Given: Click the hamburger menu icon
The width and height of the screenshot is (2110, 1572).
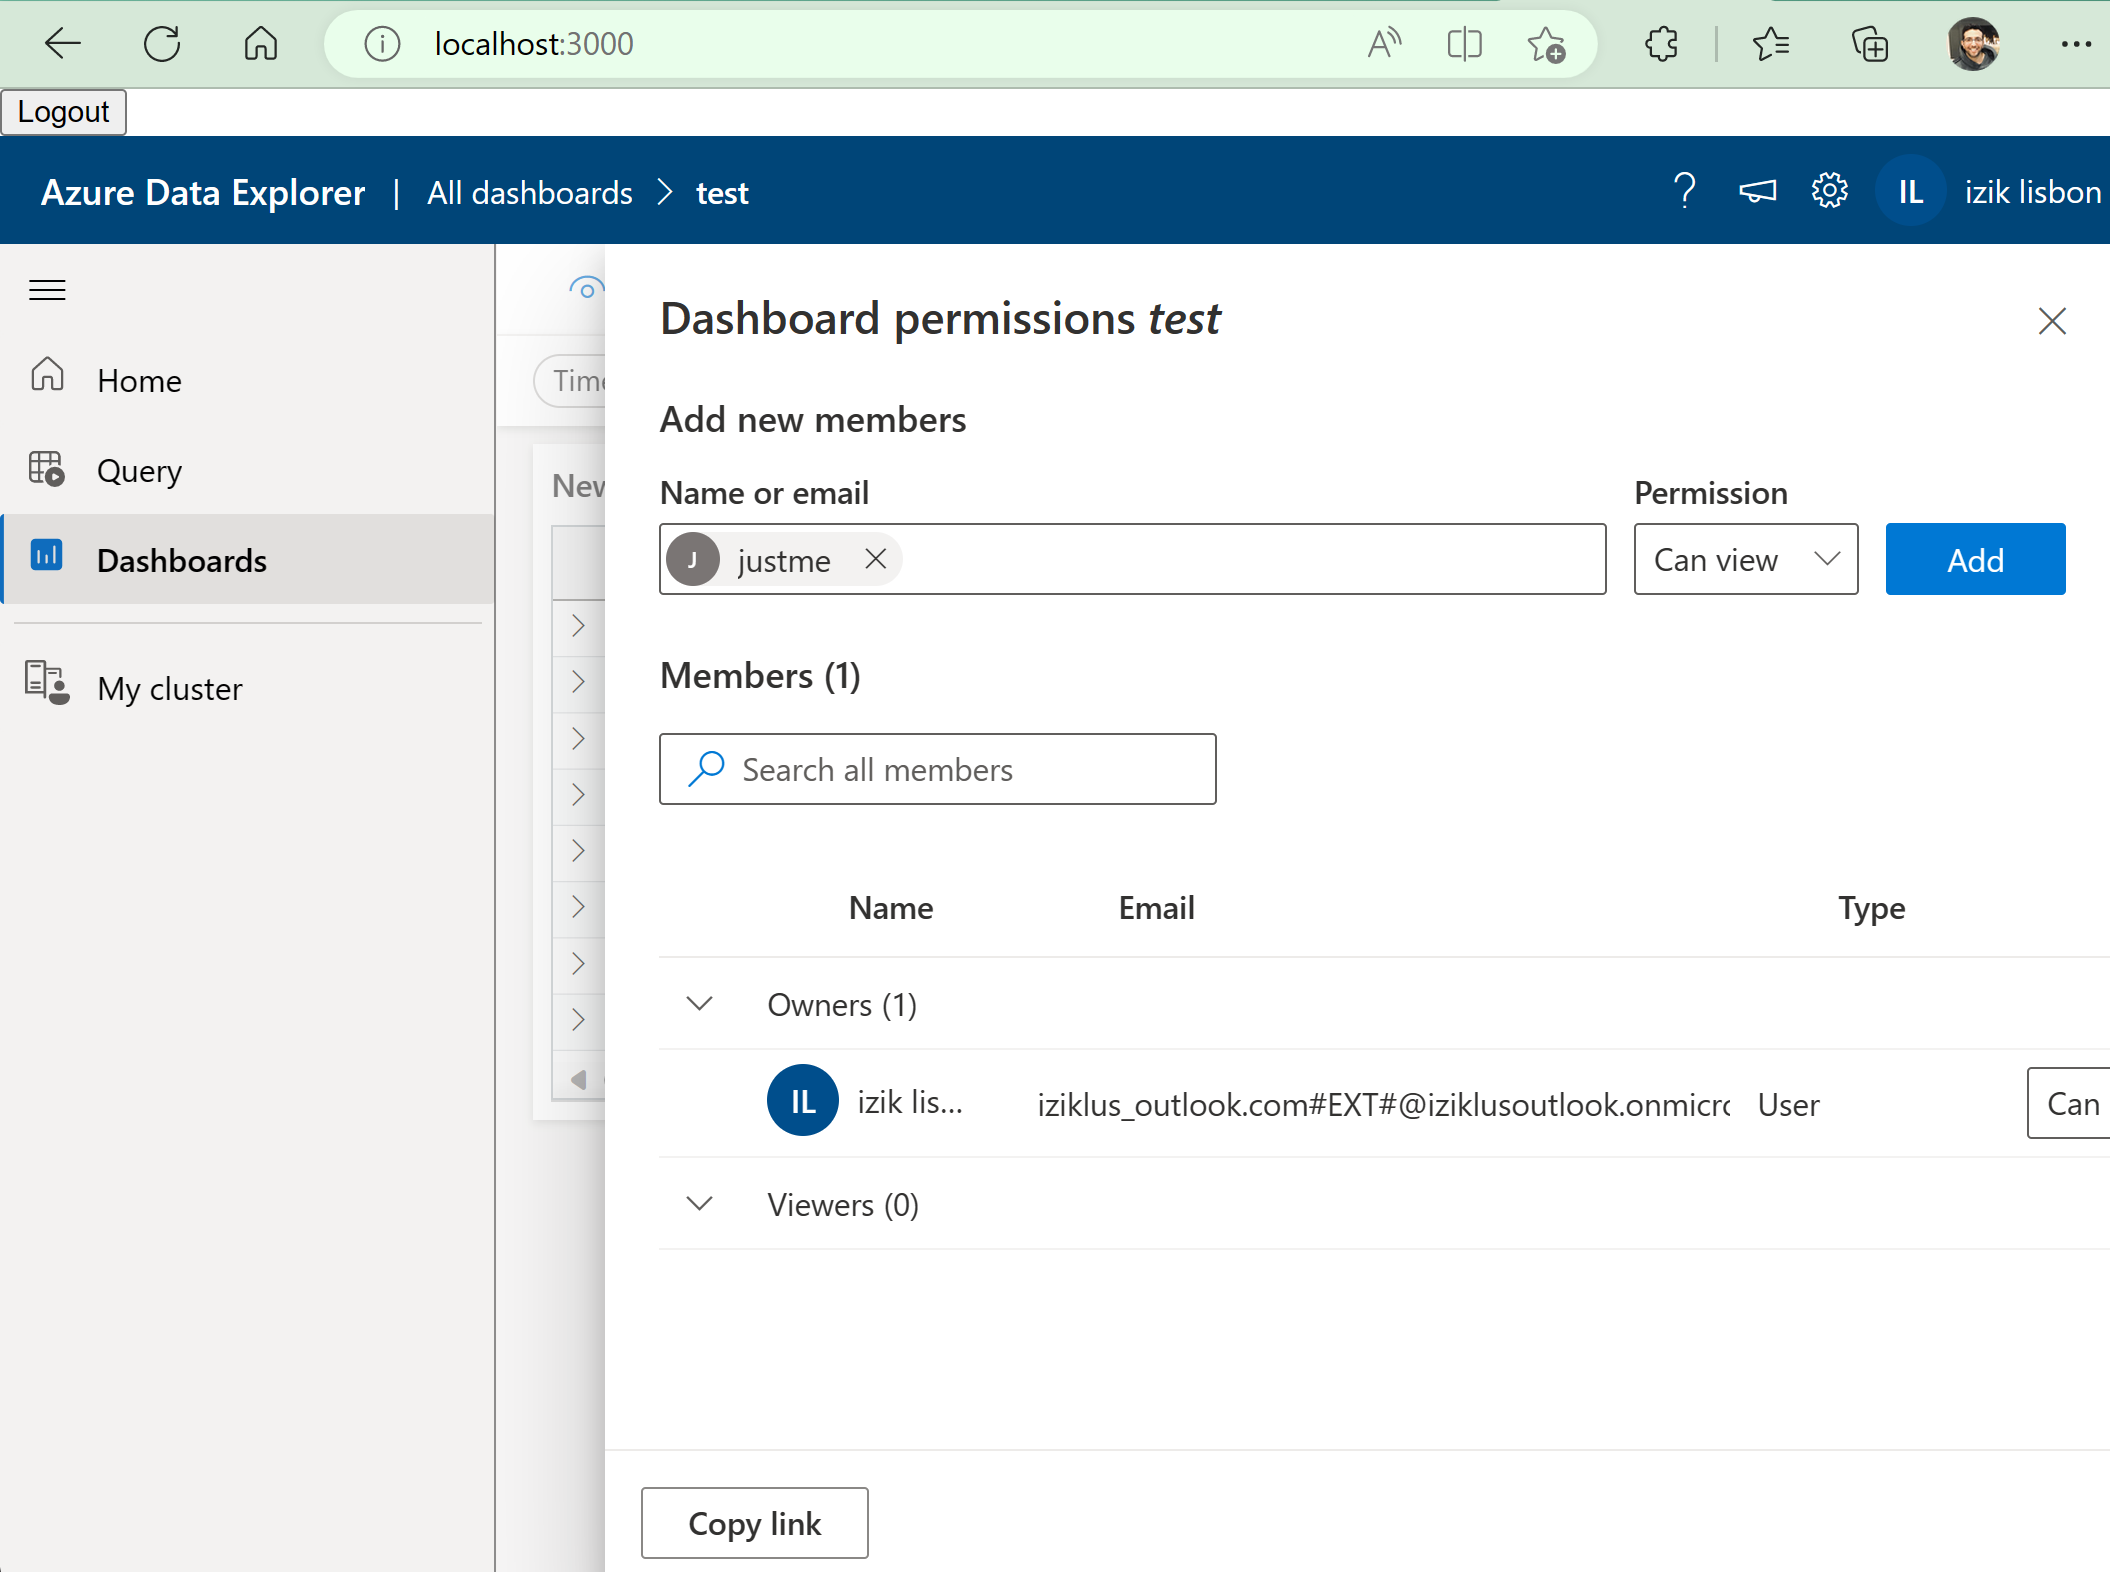Looking at the screenshot, I should pos(48,287).
